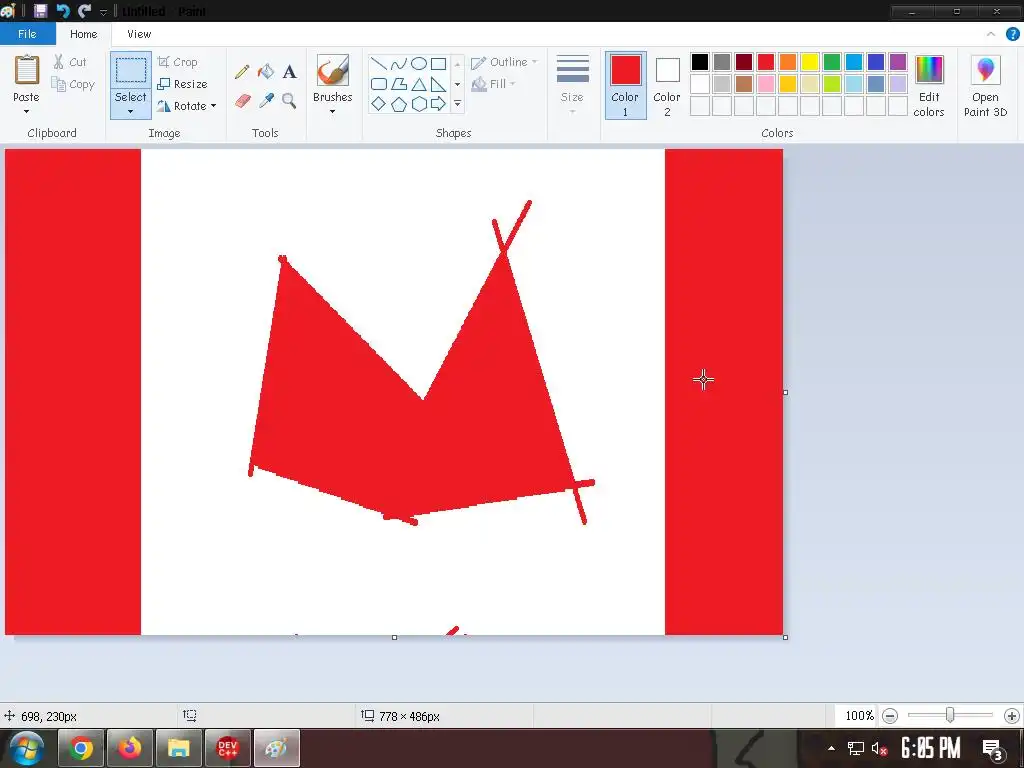
Task: Click the Undo arrow in title bar
Action: click(x=63, y=11)
